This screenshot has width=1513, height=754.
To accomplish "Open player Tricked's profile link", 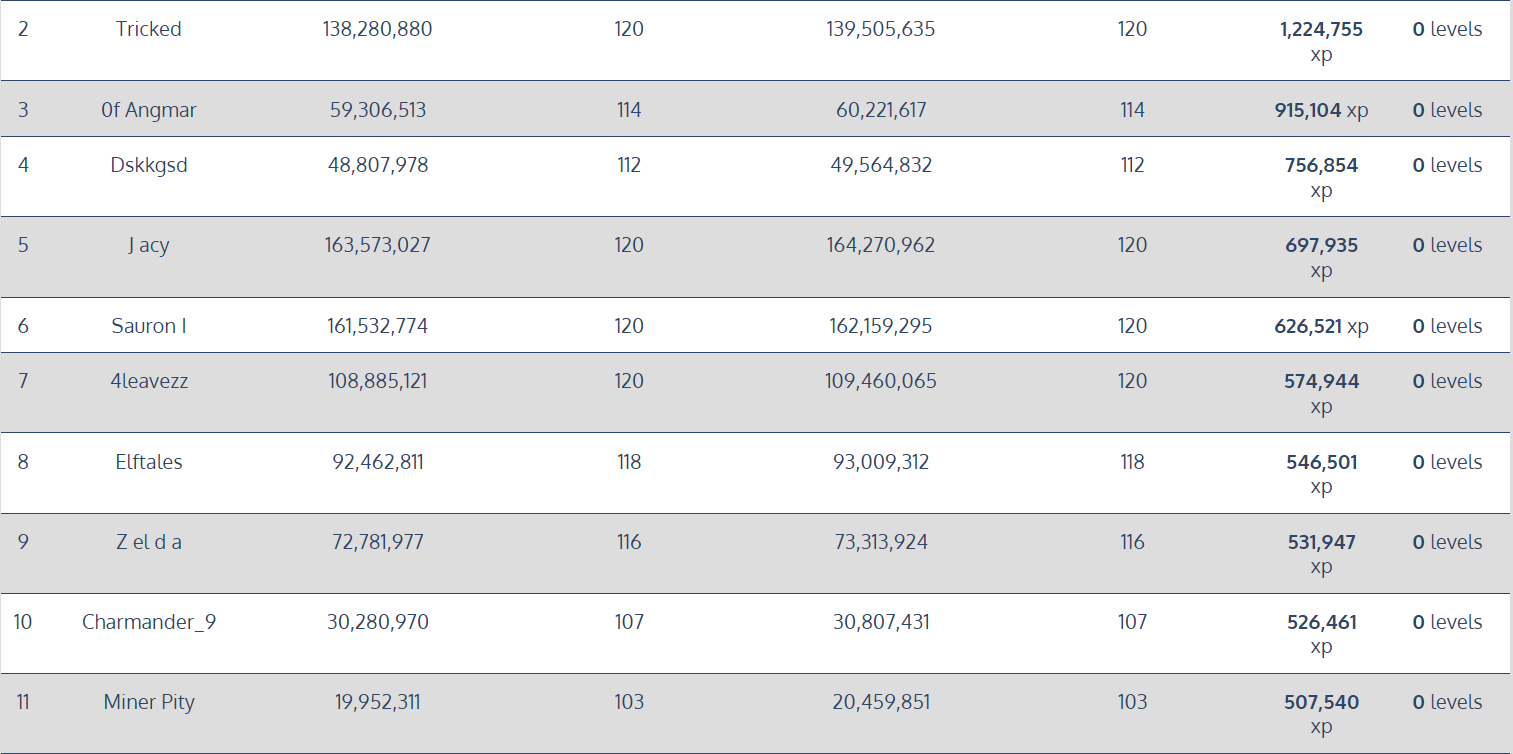I will coord(149,29).
